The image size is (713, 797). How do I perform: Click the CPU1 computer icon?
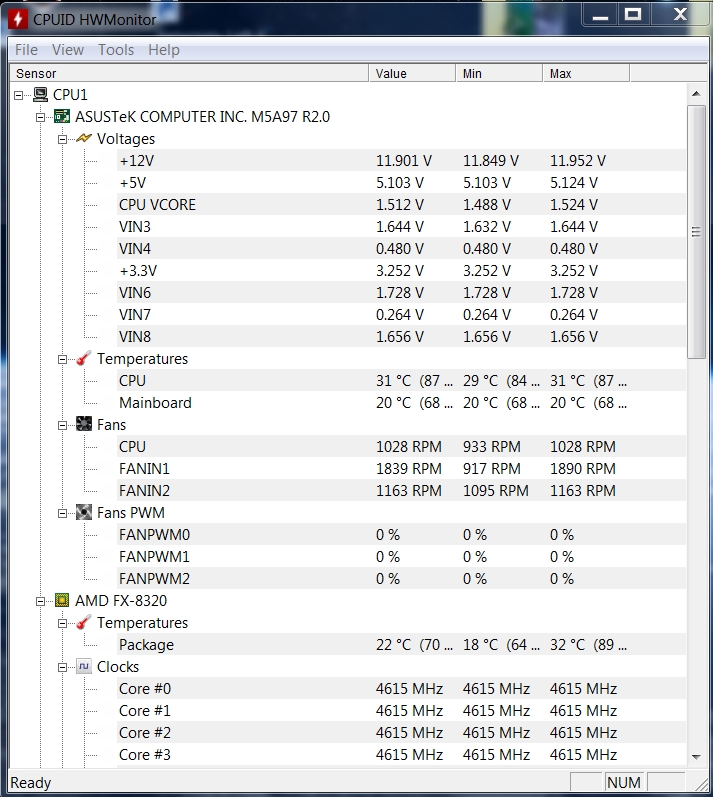tap(41, 95)
